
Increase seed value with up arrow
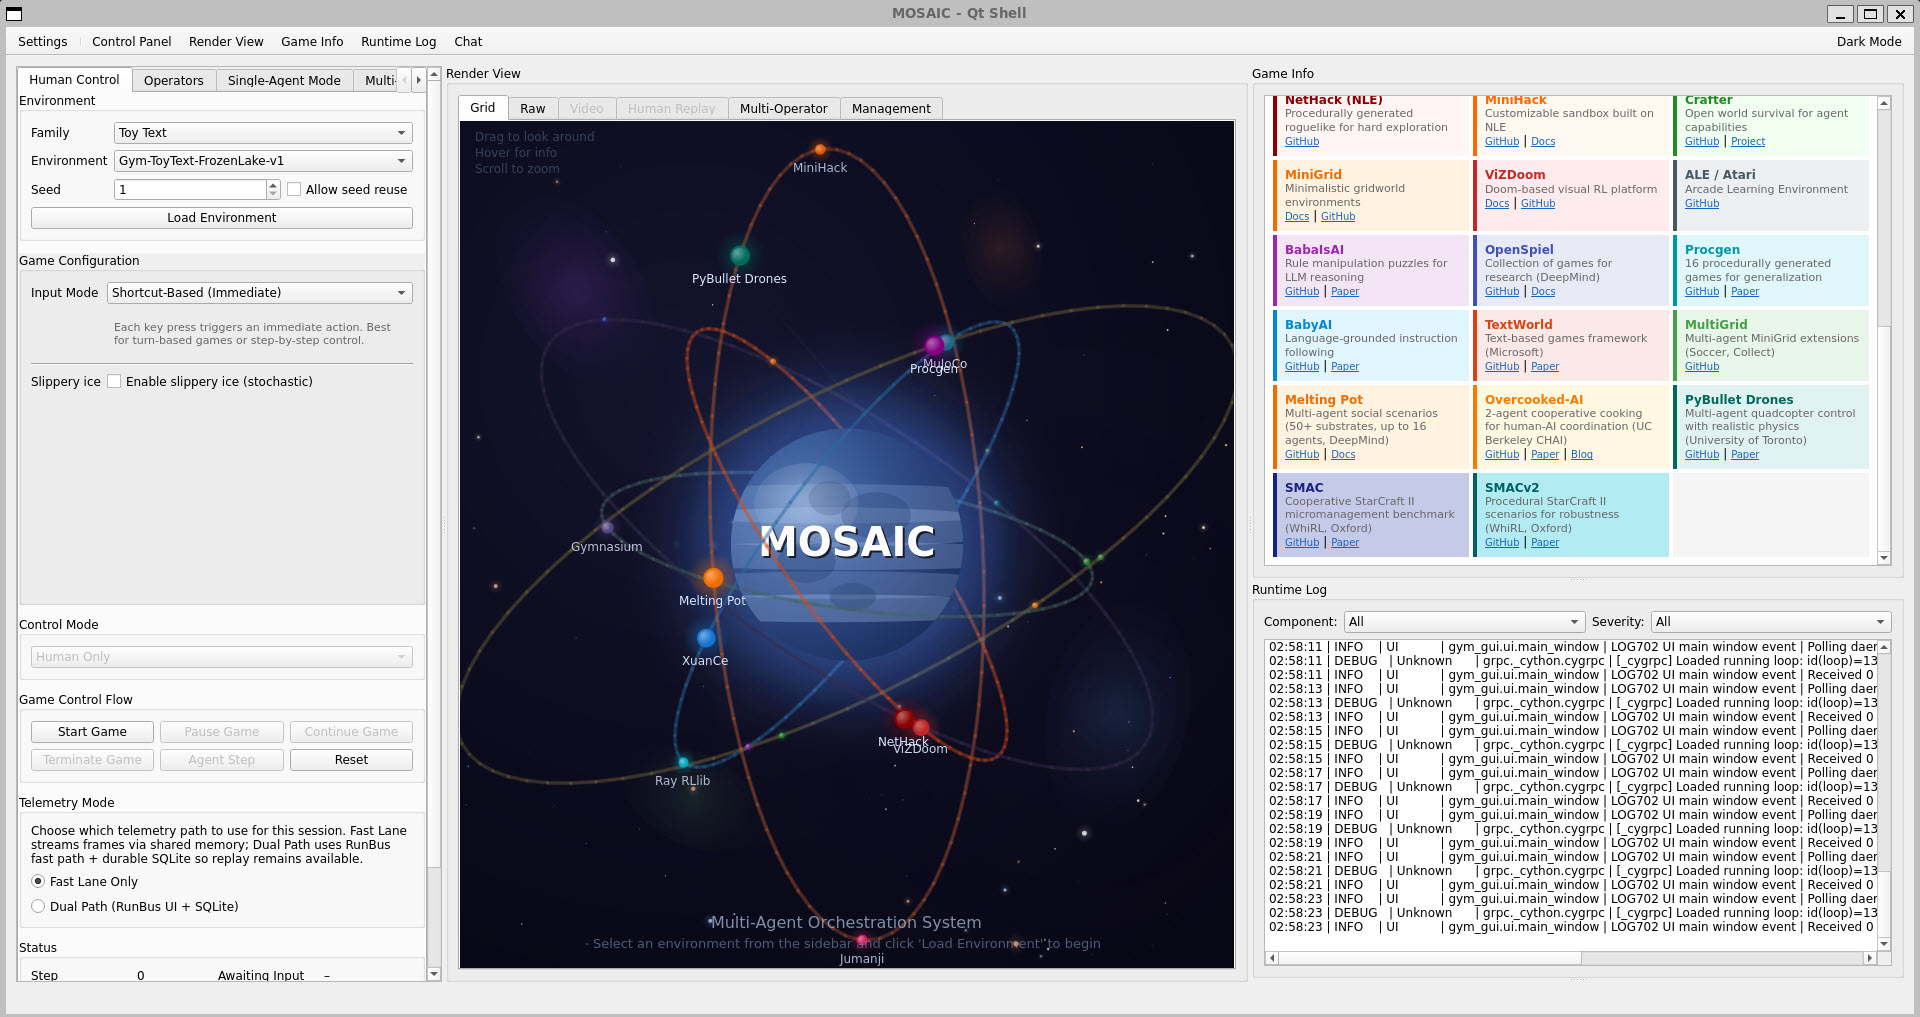(x=273, y=185)
